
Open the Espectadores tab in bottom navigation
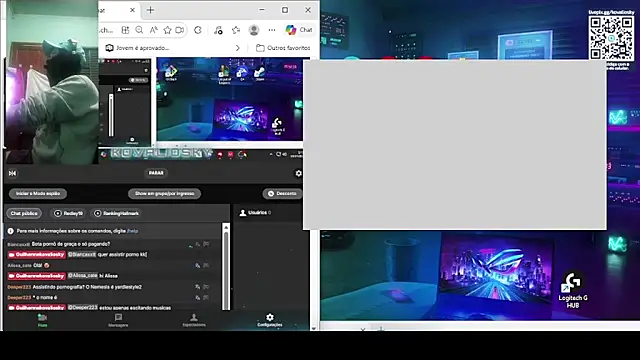(194, 321)
